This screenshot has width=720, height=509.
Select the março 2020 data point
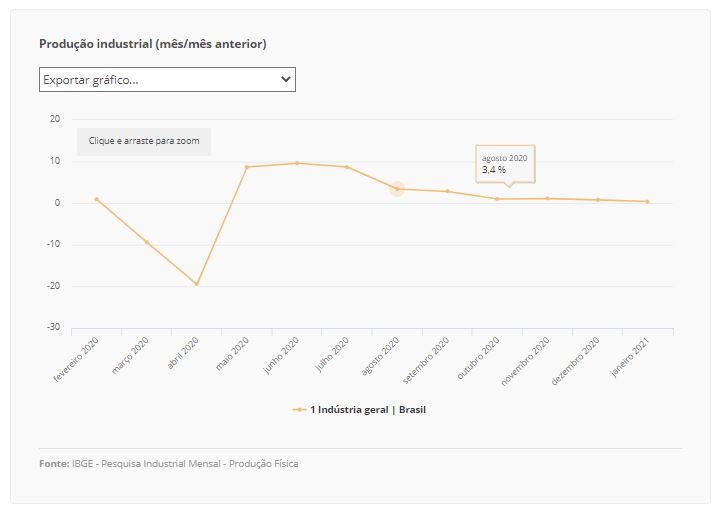tap(147, 242)
